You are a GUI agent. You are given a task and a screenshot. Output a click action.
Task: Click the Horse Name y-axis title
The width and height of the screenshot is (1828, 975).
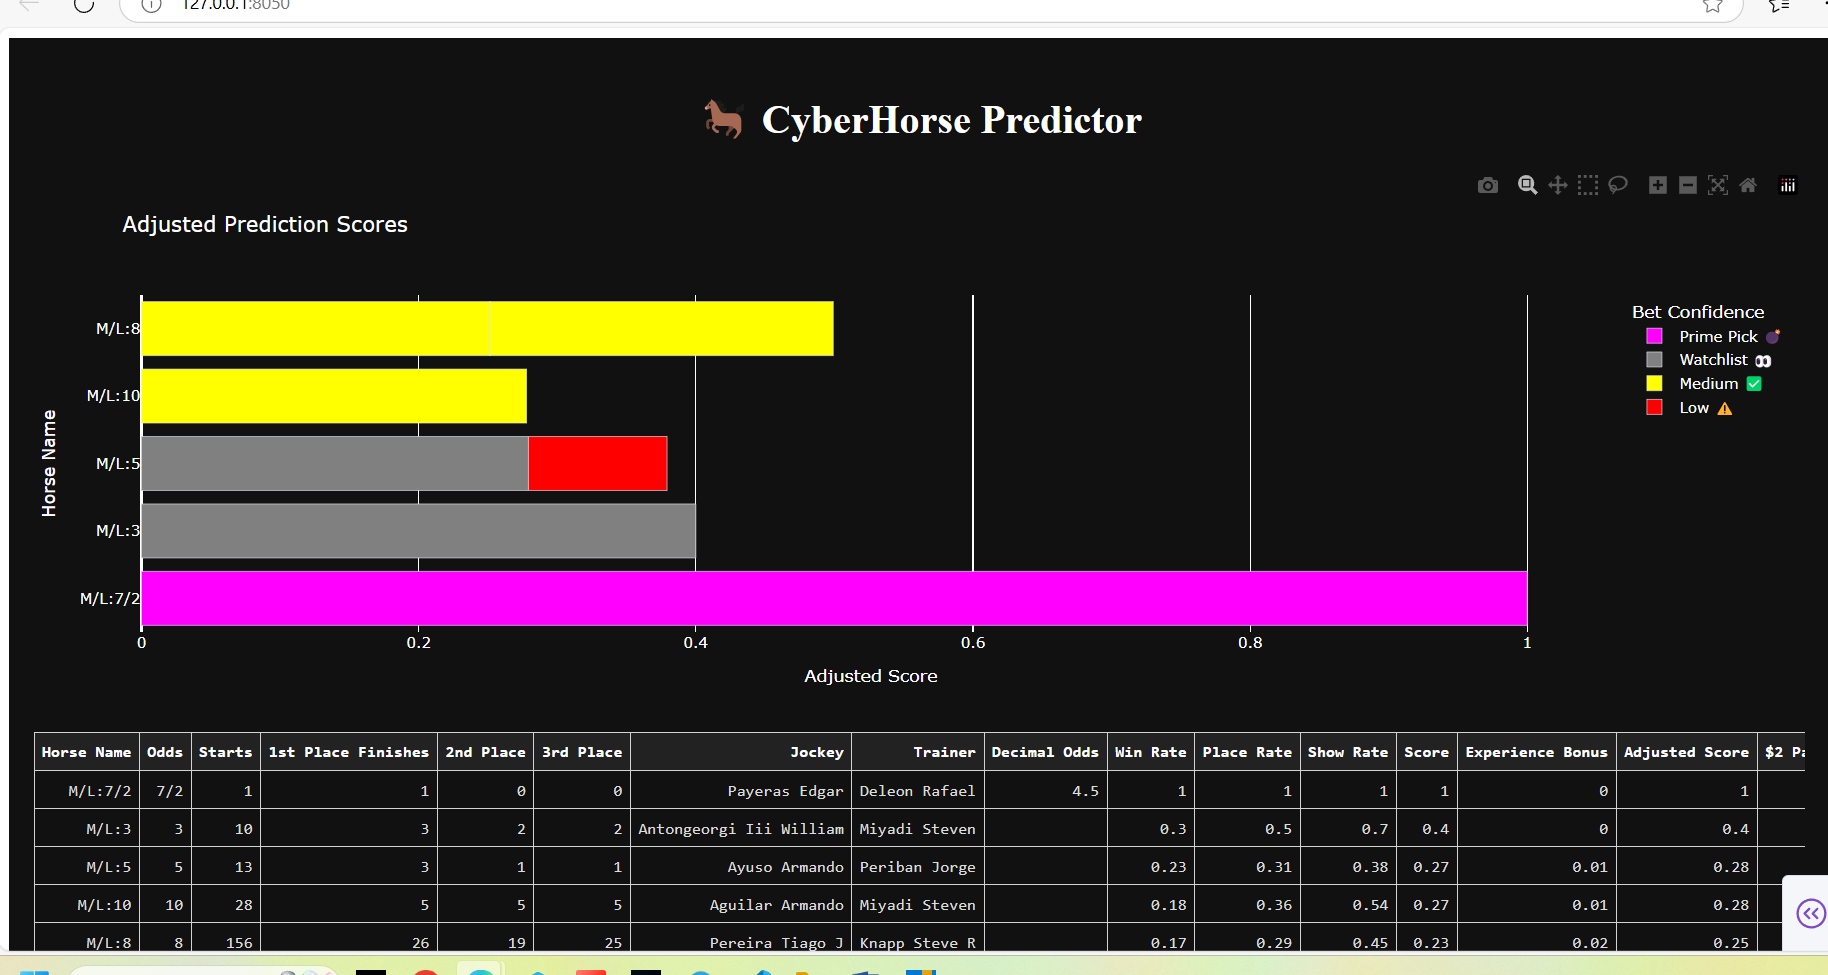(x=49, y=463)
